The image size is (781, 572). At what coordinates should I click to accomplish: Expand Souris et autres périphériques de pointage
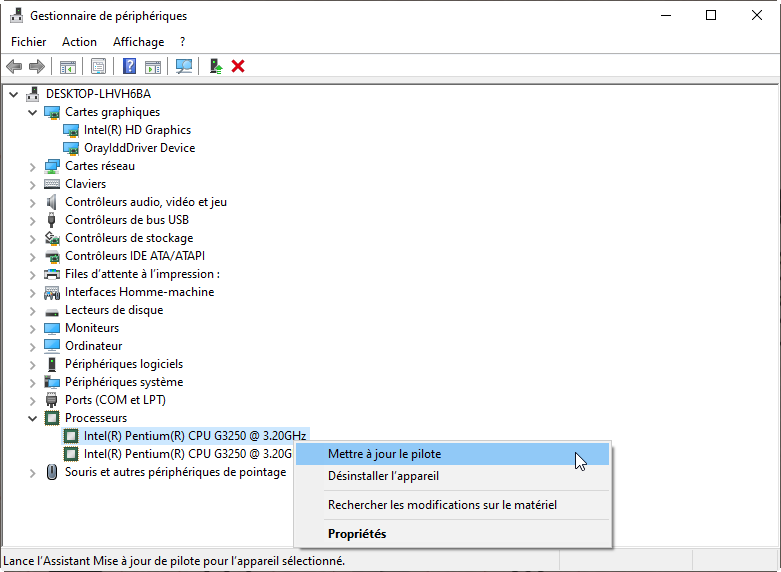click(32, 472)
